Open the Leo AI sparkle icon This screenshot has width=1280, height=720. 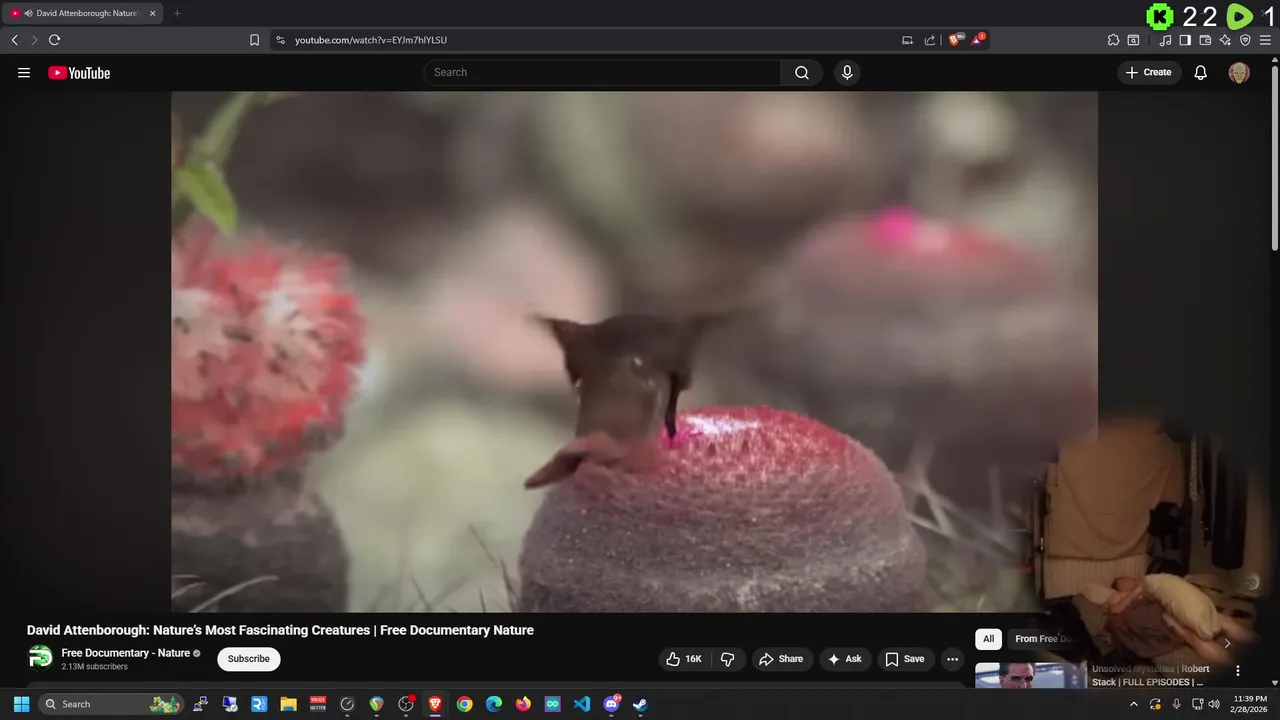[x=1225, y=40]
